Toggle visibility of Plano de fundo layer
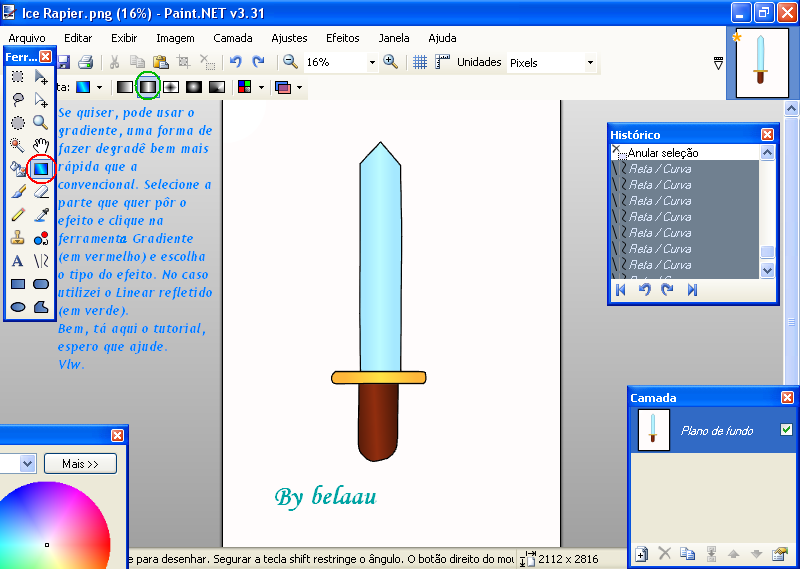Viewport: 801px width, 569px height. point(785,430)
